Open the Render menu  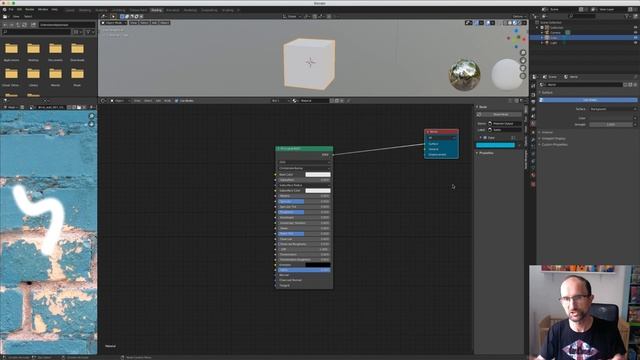30,9
